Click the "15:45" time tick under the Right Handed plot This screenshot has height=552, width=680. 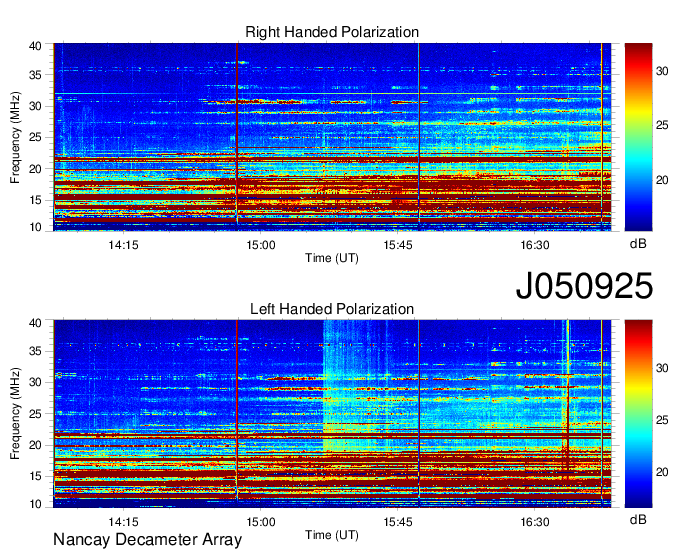pos(398,245)
